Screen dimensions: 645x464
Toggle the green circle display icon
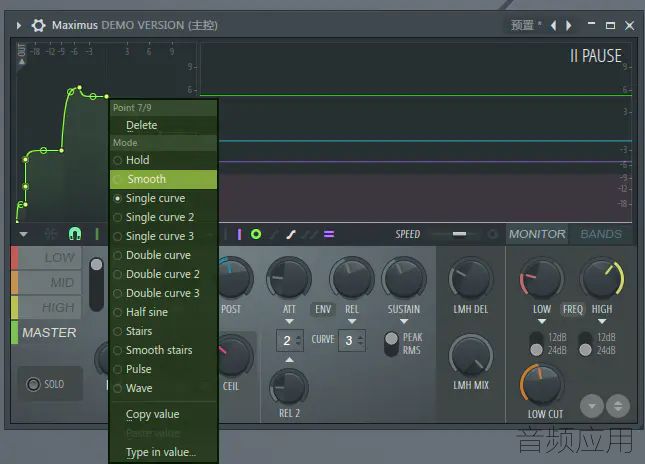click(256, 234)
